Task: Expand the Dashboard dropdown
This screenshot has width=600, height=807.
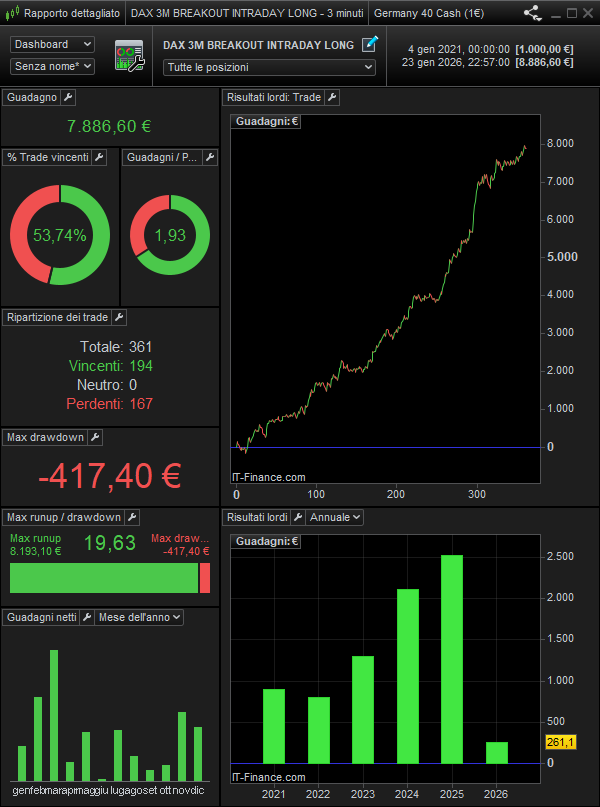Action: [x=53, y=45]
